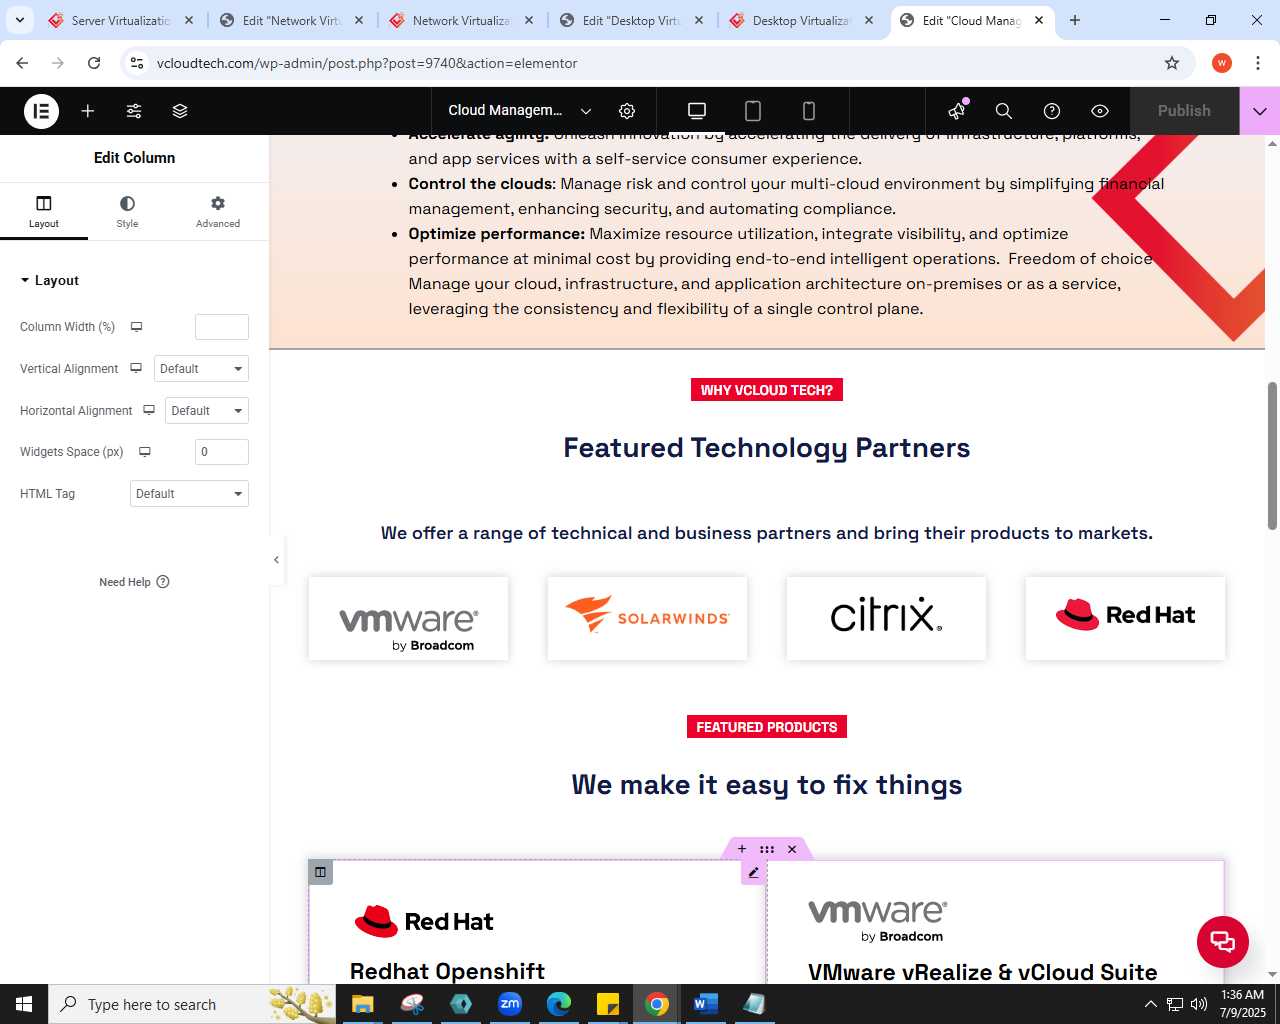Click the section handle edit grid icon

[x=767, y=849]
